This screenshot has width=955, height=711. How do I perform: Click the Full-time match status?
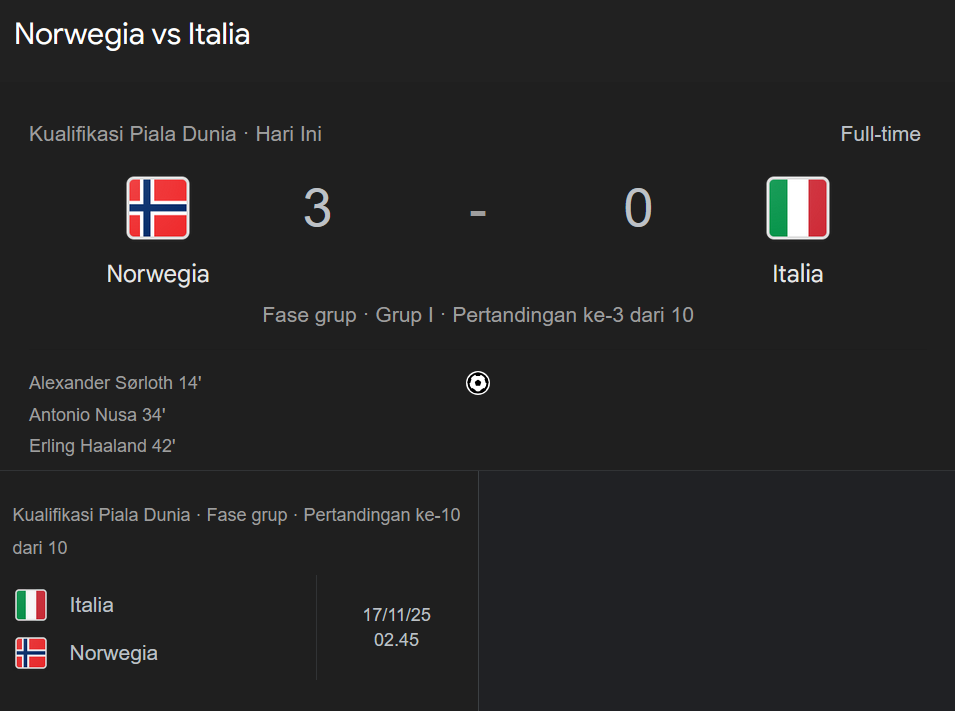coord(880,134)
